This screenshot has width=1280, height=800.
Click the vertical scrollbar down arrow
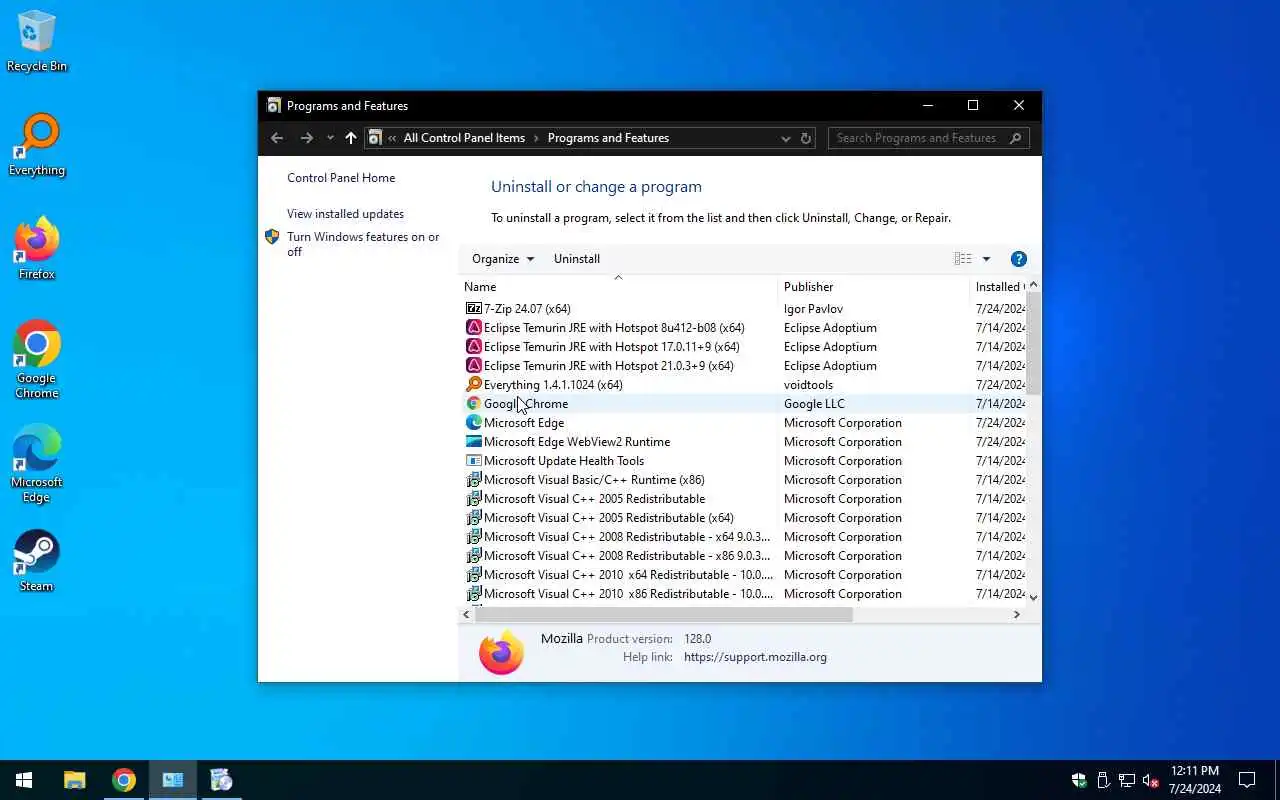tap(1033, 597)
